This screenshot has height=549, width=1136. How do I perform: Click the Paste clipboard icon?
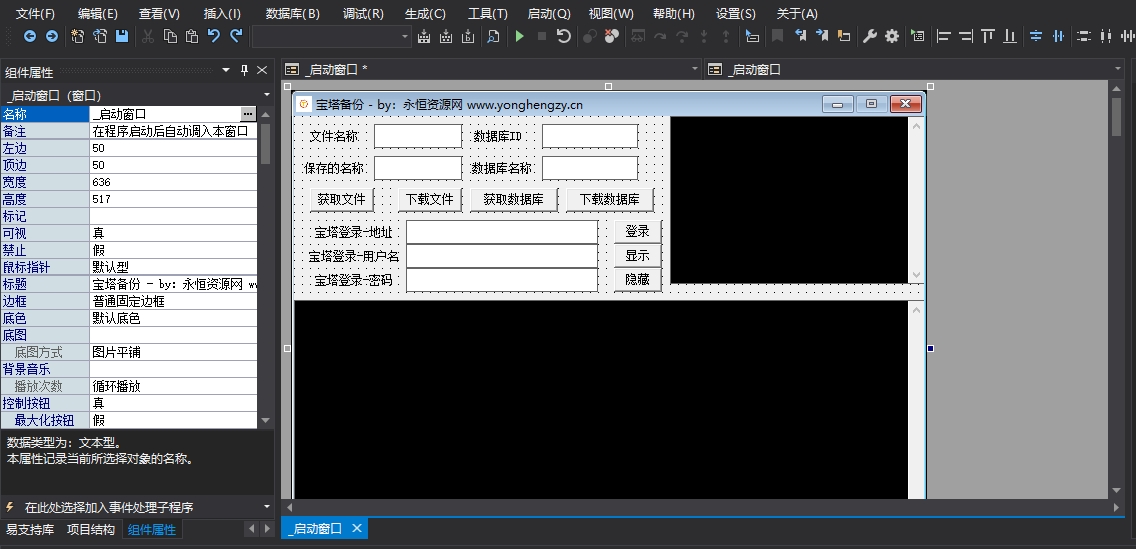[x=192, y=36]
